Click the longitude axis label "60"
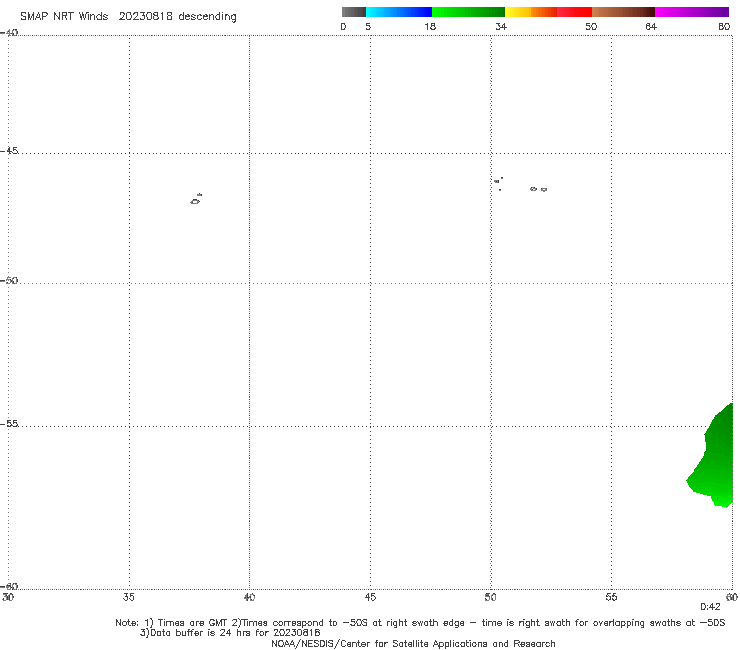Viewport: 740px width, 650px height. click(732, 597)
